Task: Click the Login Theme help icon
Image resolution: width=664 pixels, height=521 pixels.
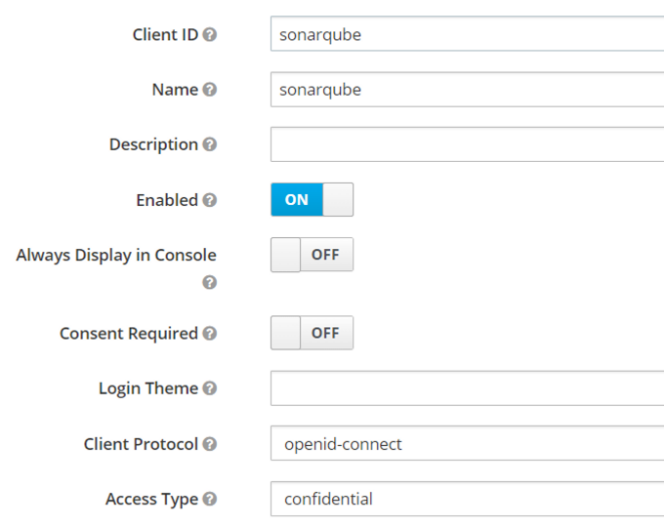Action: (x=210, y=388)
